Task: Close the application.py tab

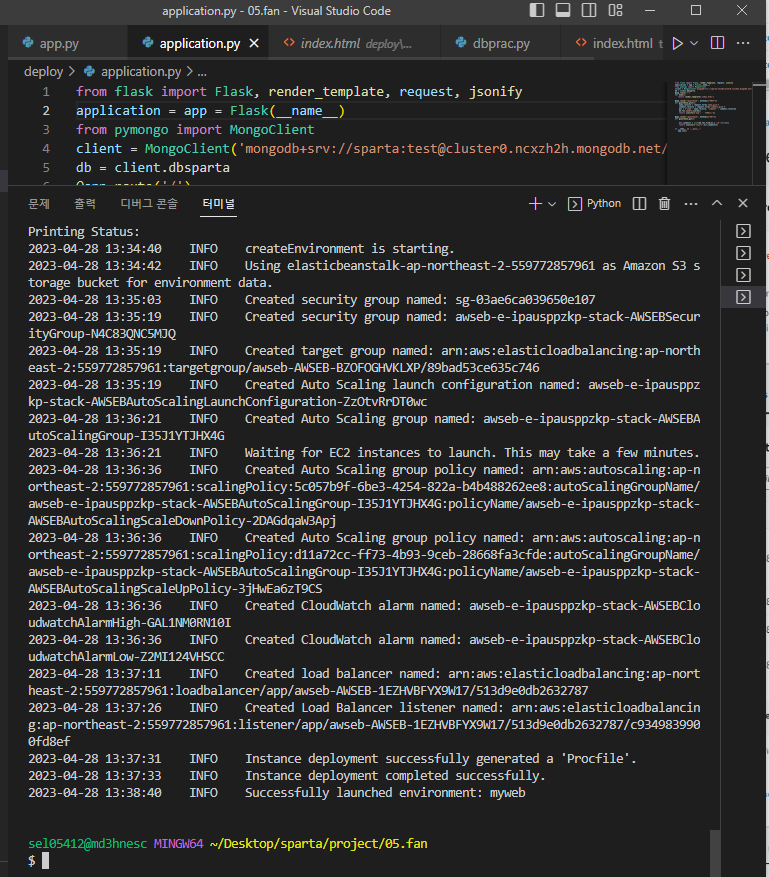Action: (254, 43)
